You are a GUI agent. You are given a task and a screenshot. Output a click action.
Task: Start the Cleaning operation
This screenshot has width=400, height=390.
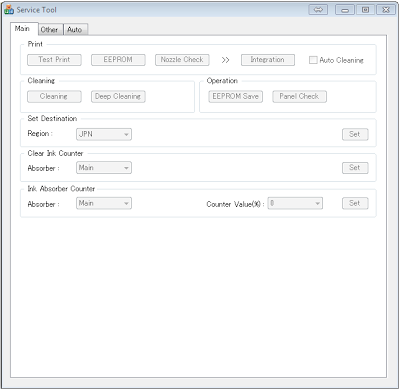pos(54,96)
